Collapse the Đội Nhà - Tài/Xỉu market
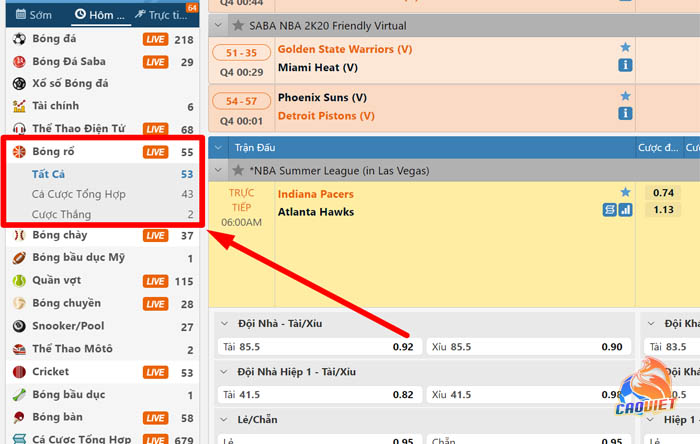The image size is (700, 444). coord(225,324)
